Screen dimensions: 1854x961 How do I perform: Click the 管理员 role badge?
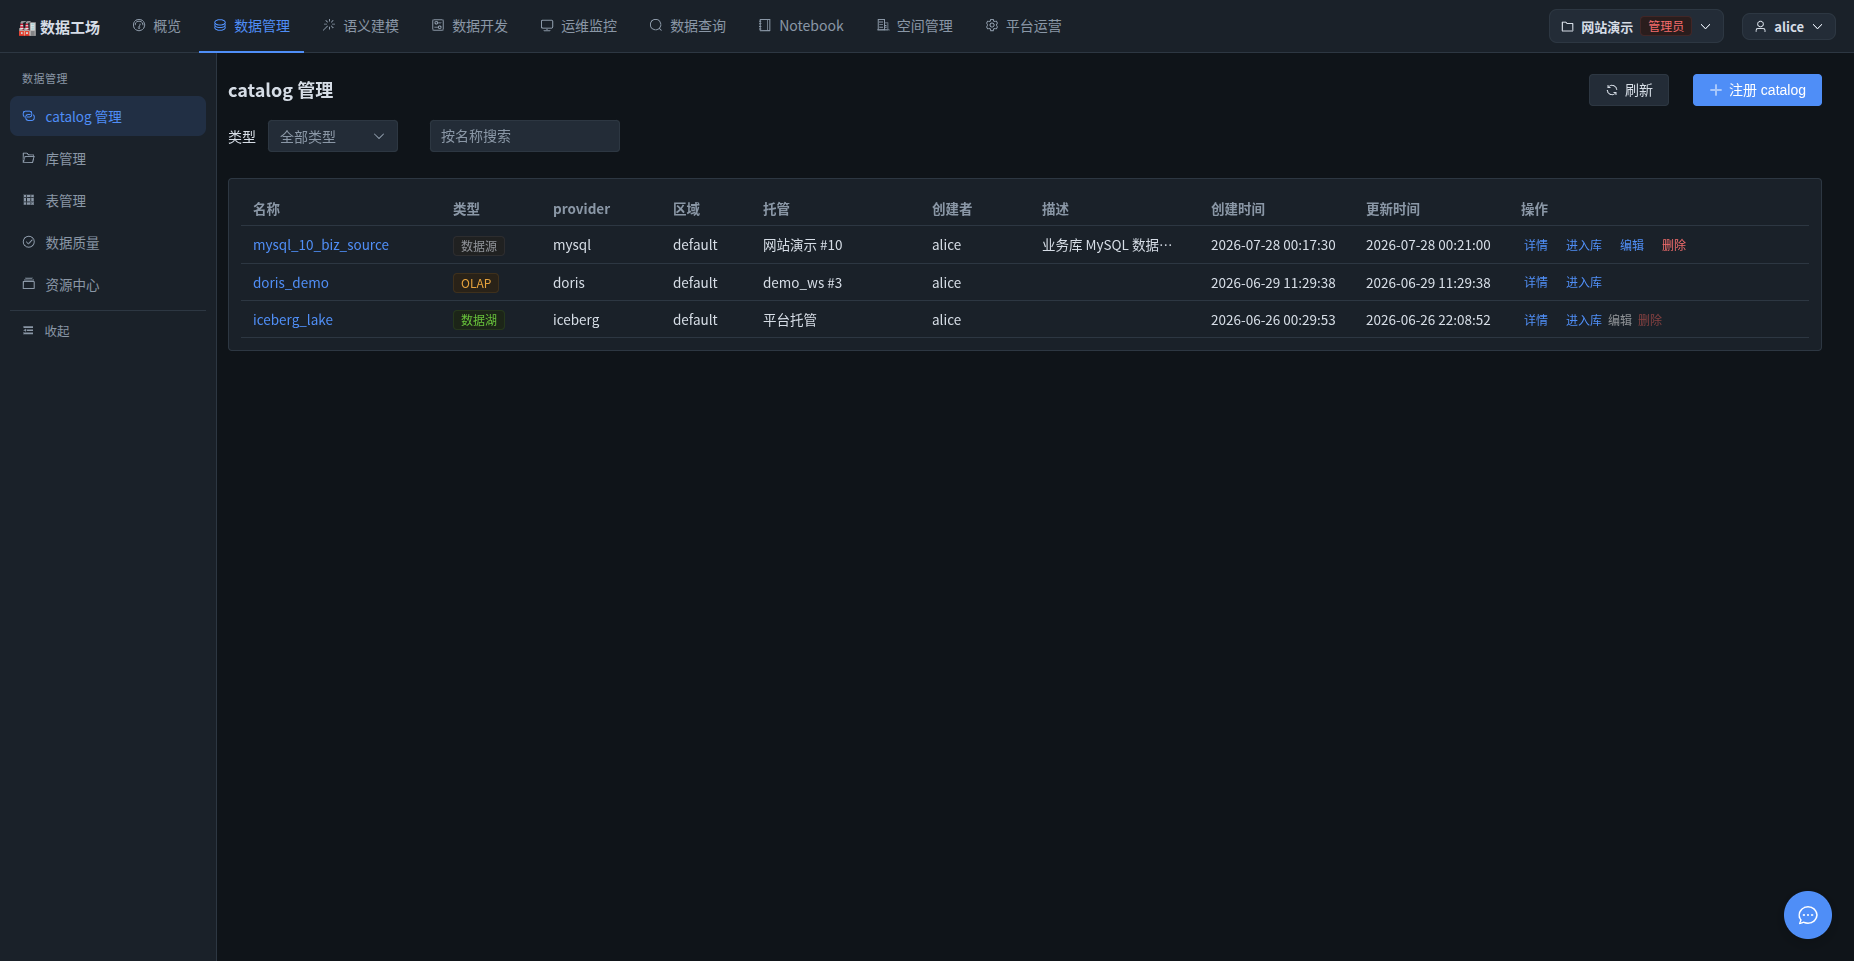1666,27
